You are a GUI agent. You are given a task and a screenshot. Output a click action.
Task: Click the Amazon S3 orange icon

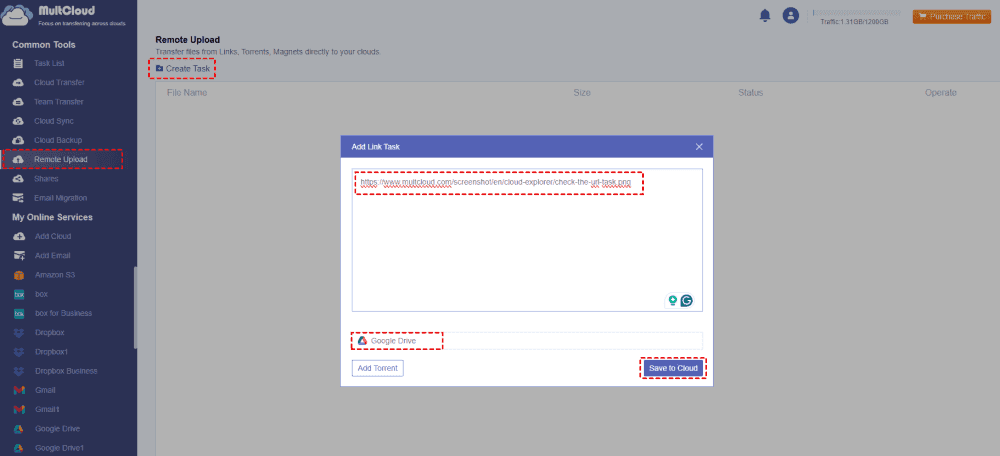click(19, 275)
